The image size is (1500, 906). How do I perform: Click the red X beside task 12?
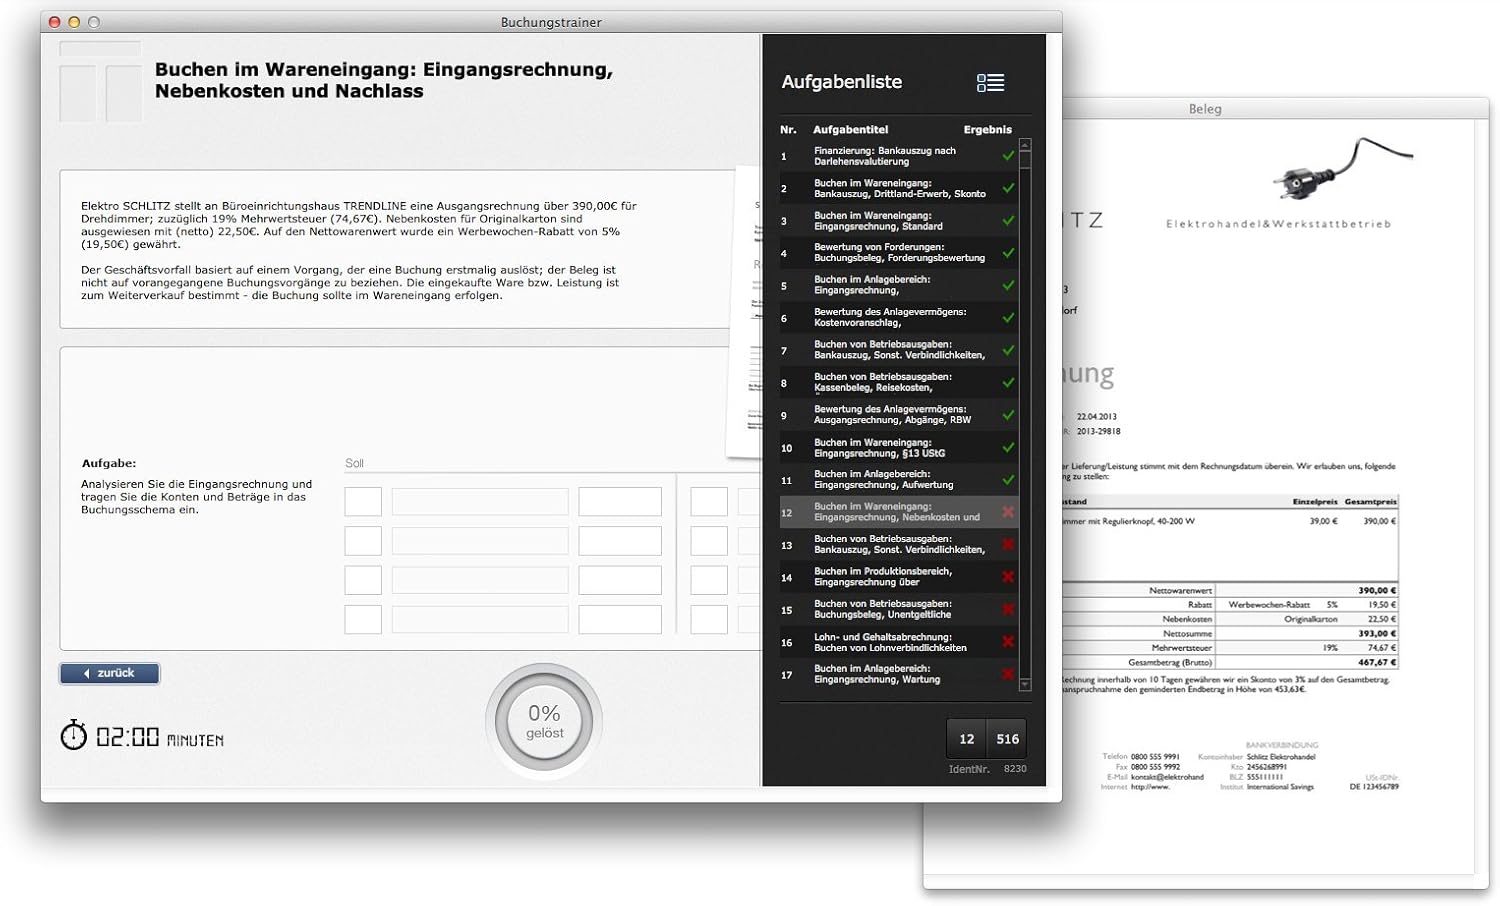1009,512
